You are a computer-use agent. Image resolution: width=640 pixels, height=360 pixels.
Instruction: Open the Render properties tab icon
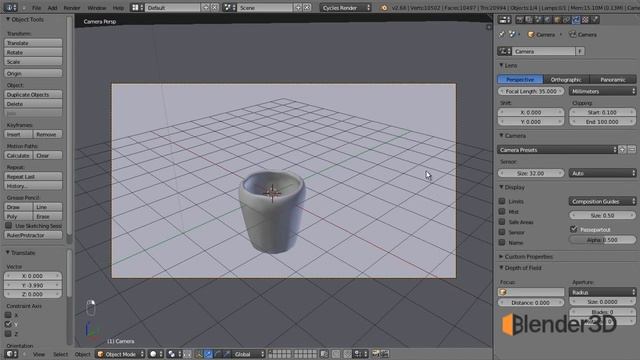click(x=520, y=20)
